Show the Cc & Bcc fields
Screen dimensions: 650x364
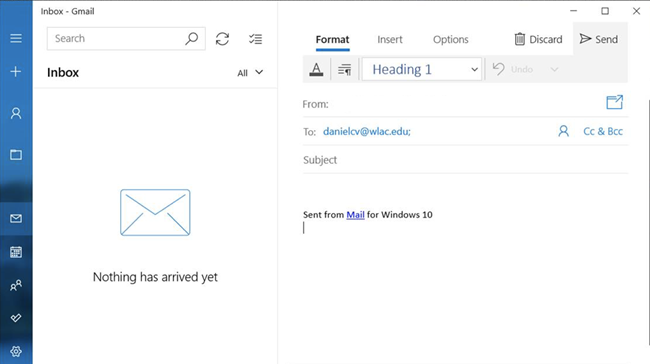603,131
